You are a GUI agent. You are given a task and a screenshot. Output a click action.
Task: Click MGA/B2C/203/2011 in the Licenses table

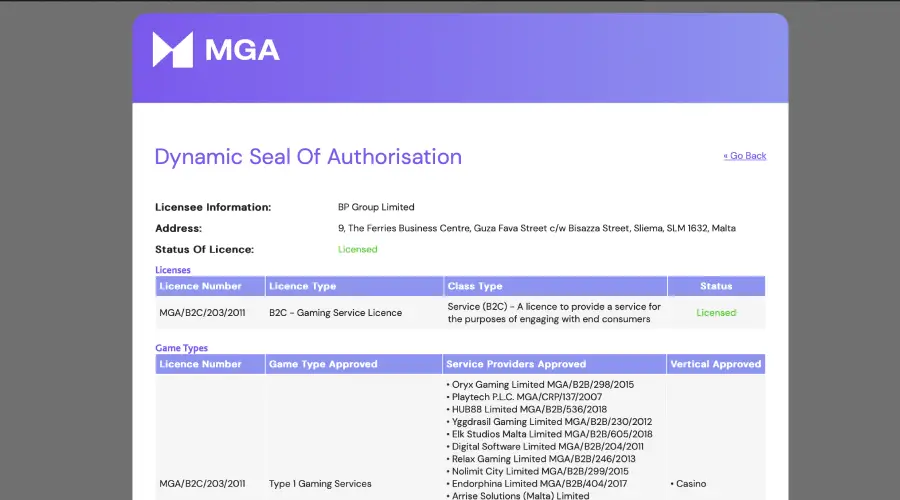click(202, 313)
